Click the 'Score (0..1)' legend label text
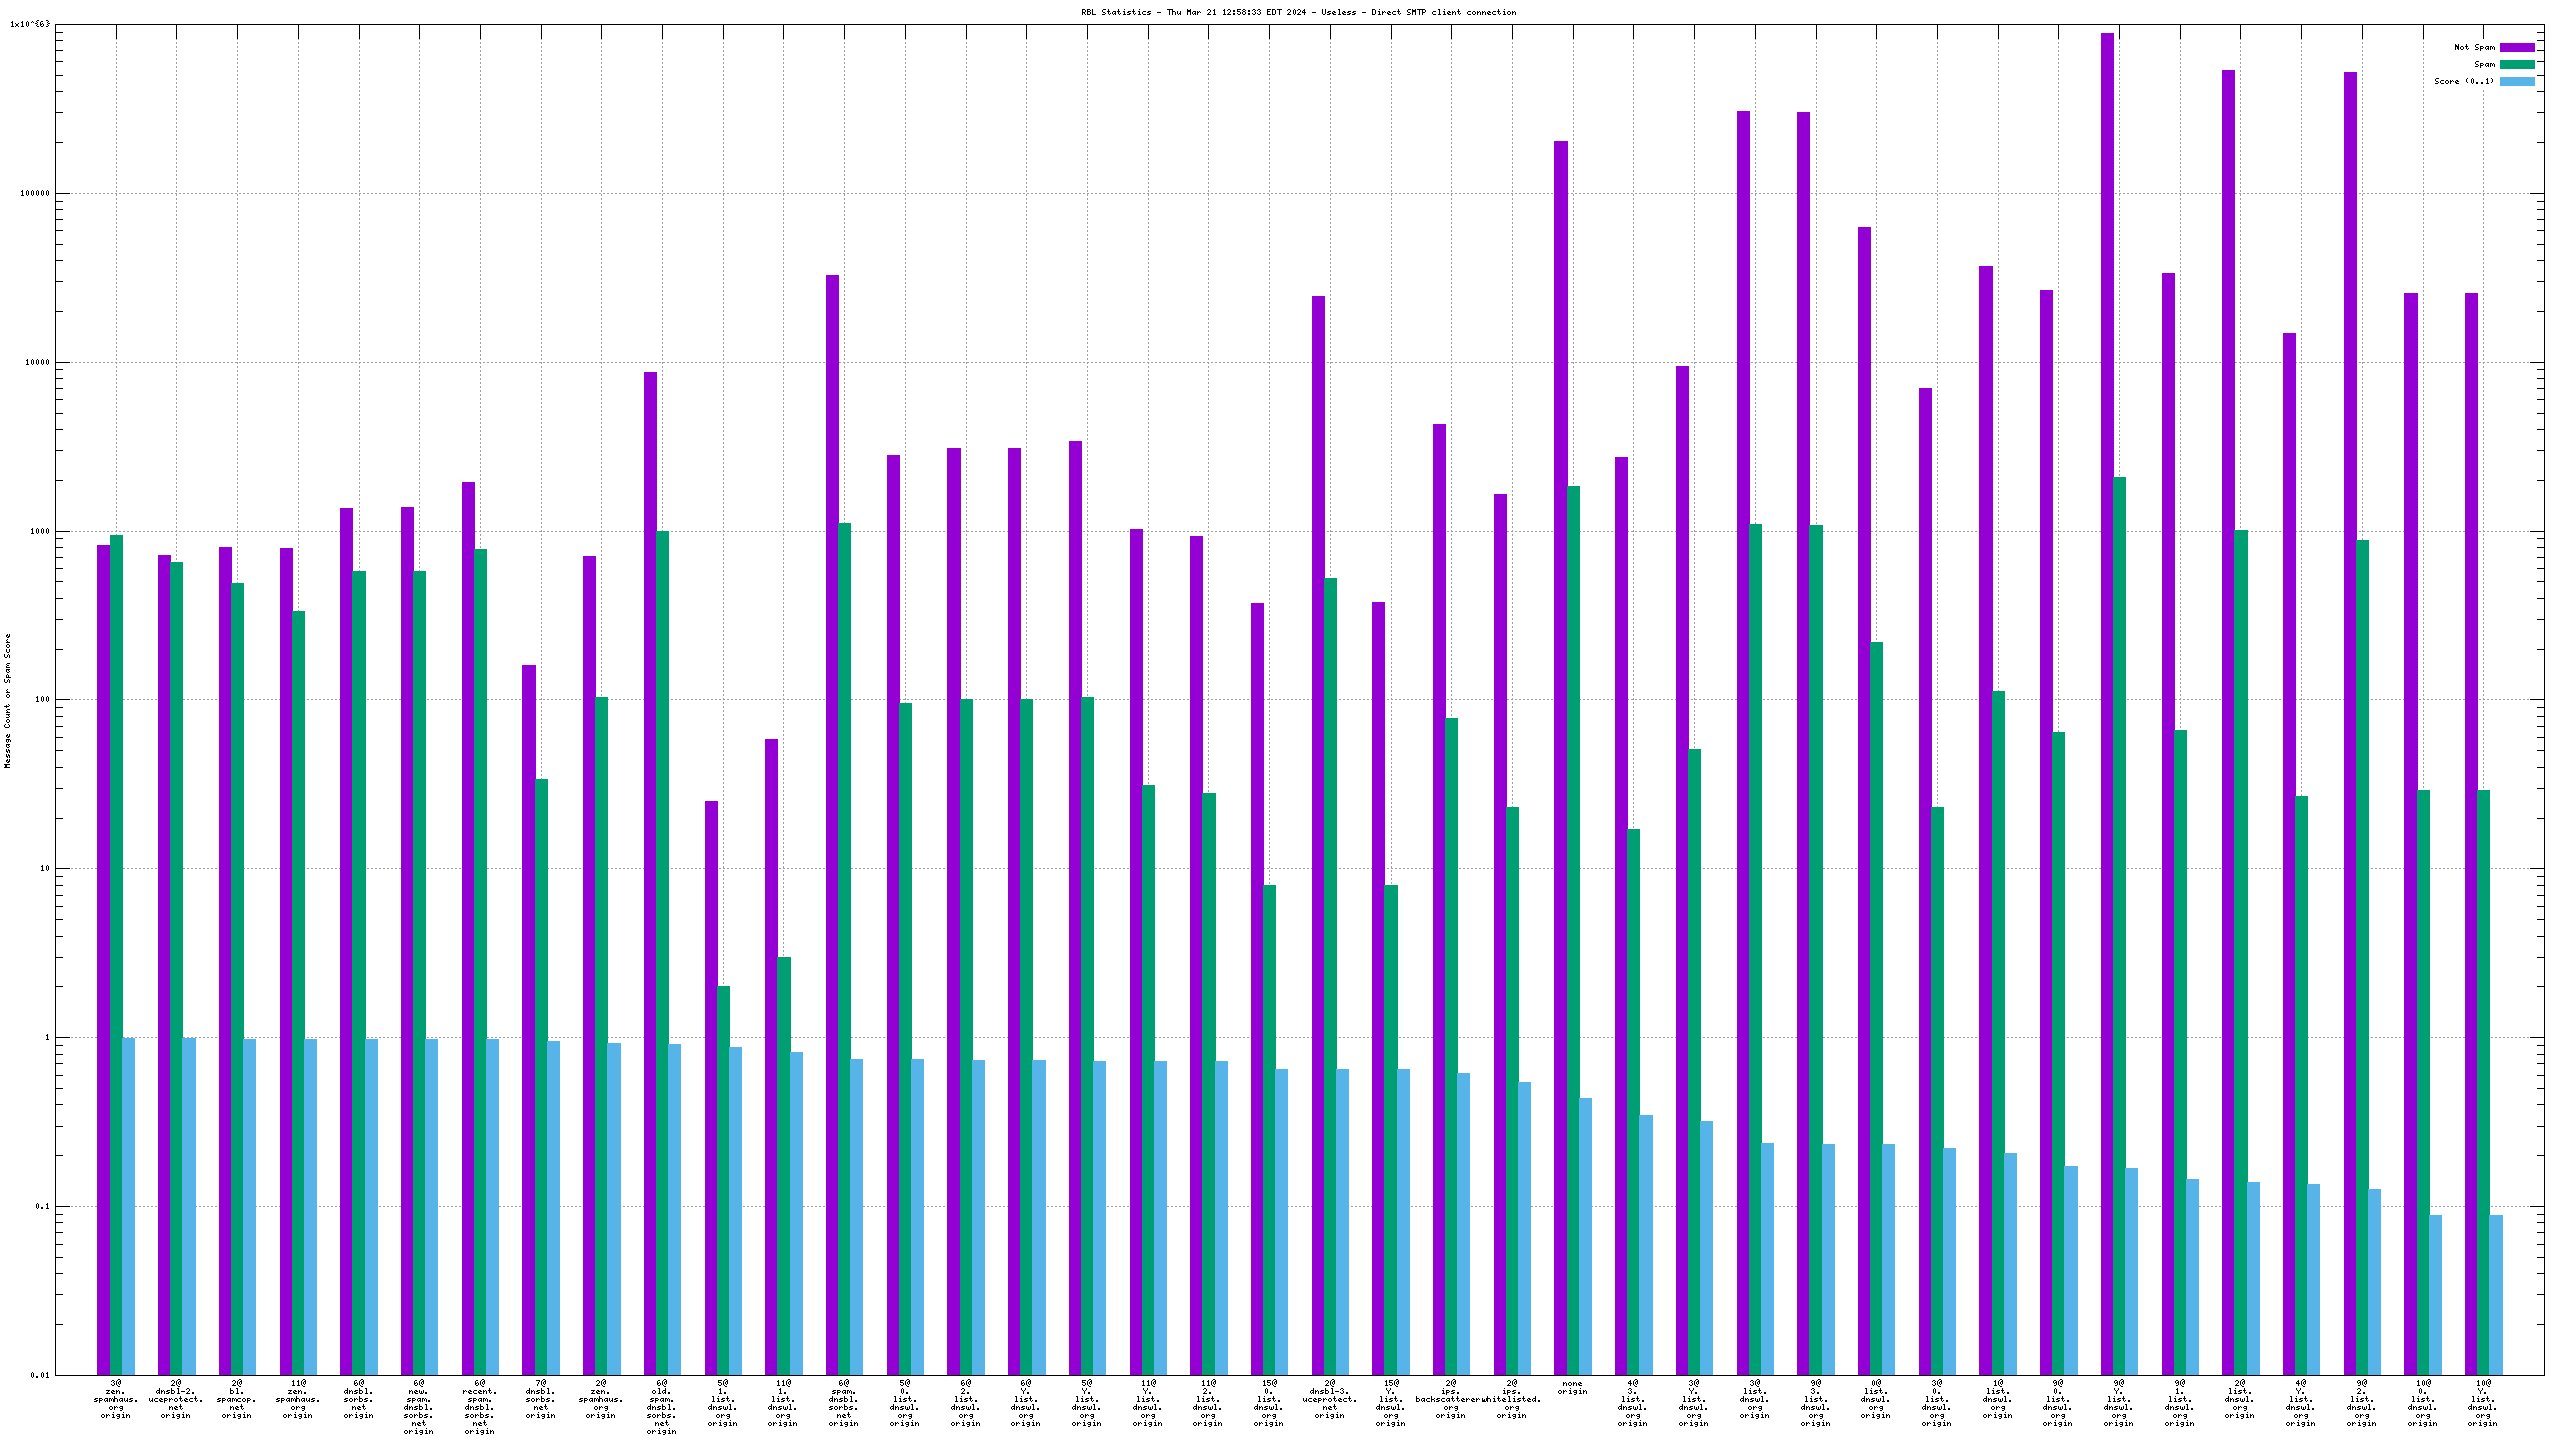 [2464, 81]
